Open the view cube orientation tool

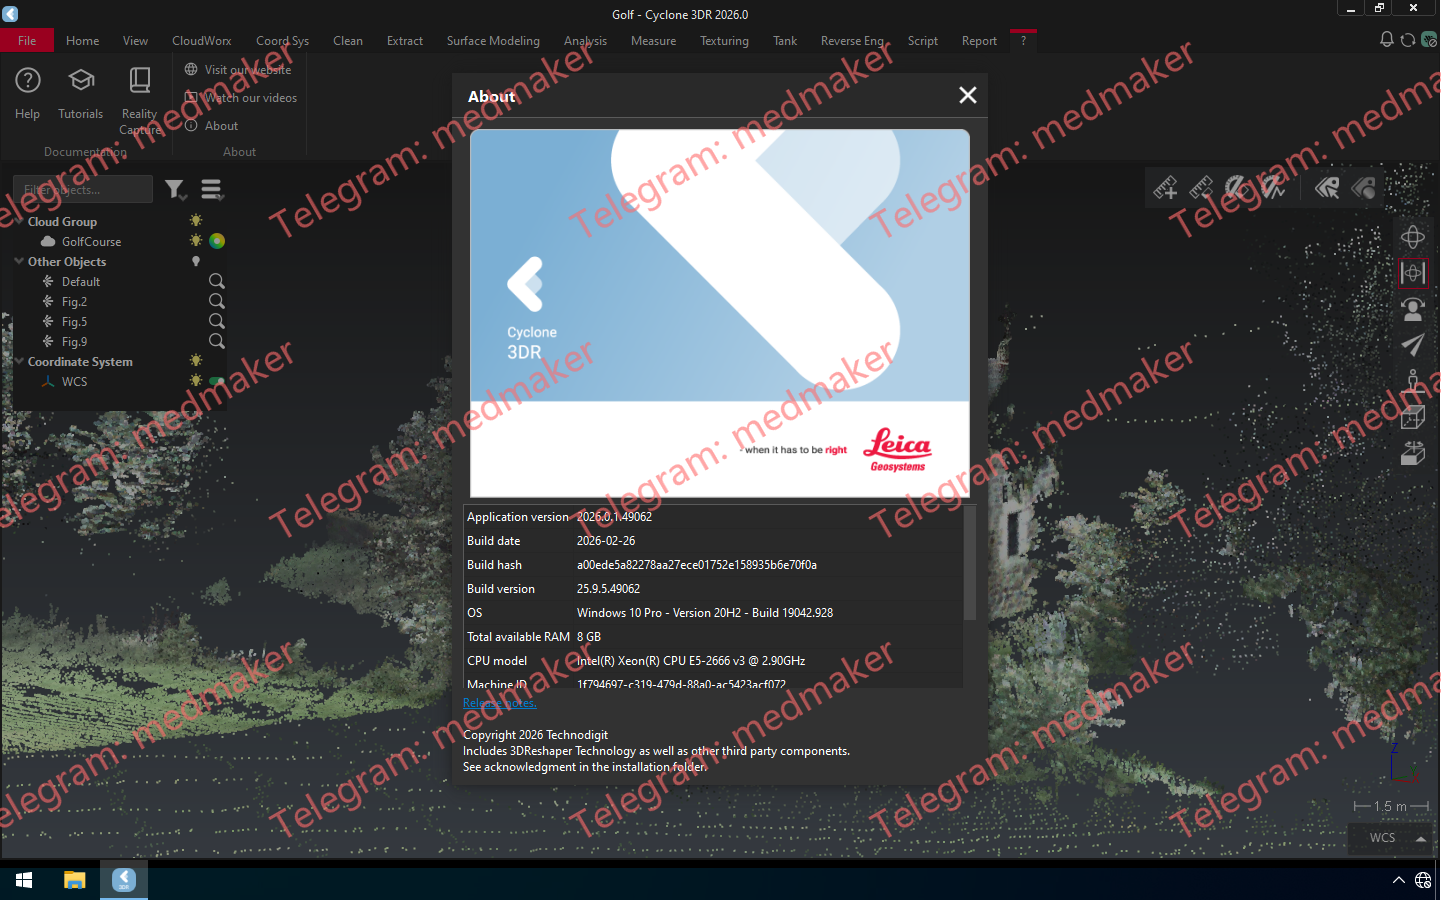[x=1412, y=417]
